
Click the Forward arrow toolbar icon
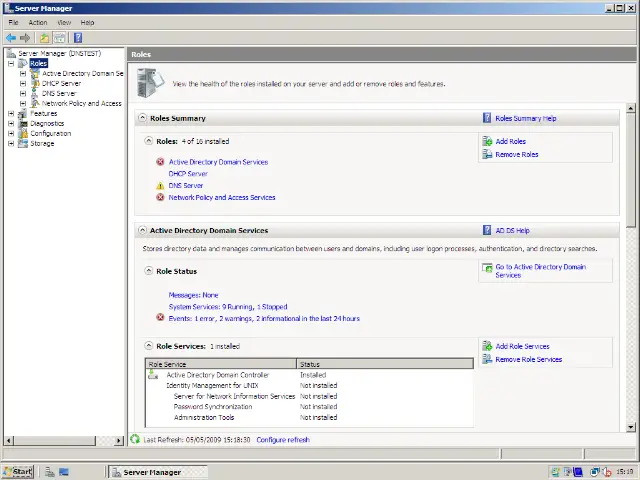pyautogui.click(x=25, y=38)
